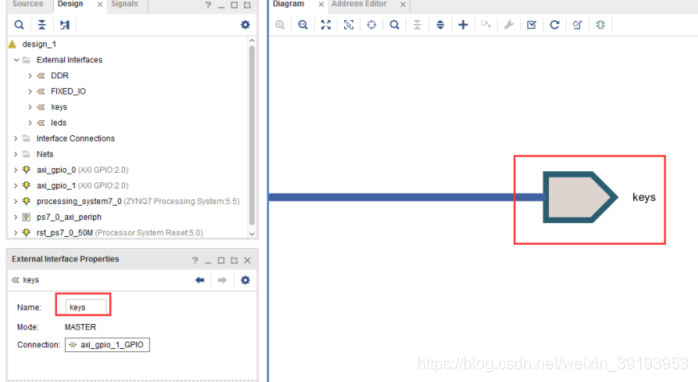Validate the design with checkmark icon

tap(532, 25)
